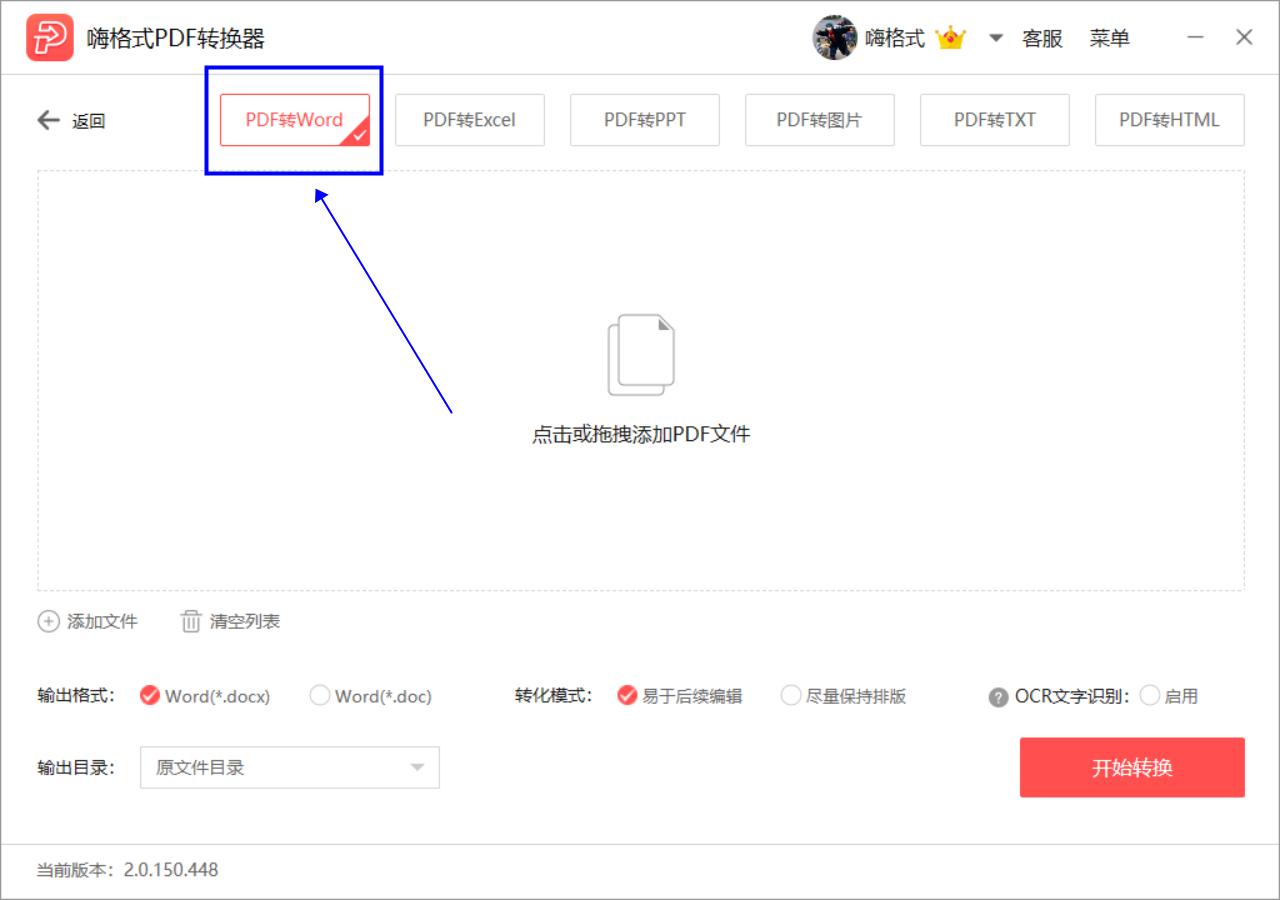Click 点击或拖拽添加PDF文件 text
Image resolution: width=1280 pixels, height=900 pixels.
coord(641,434)
